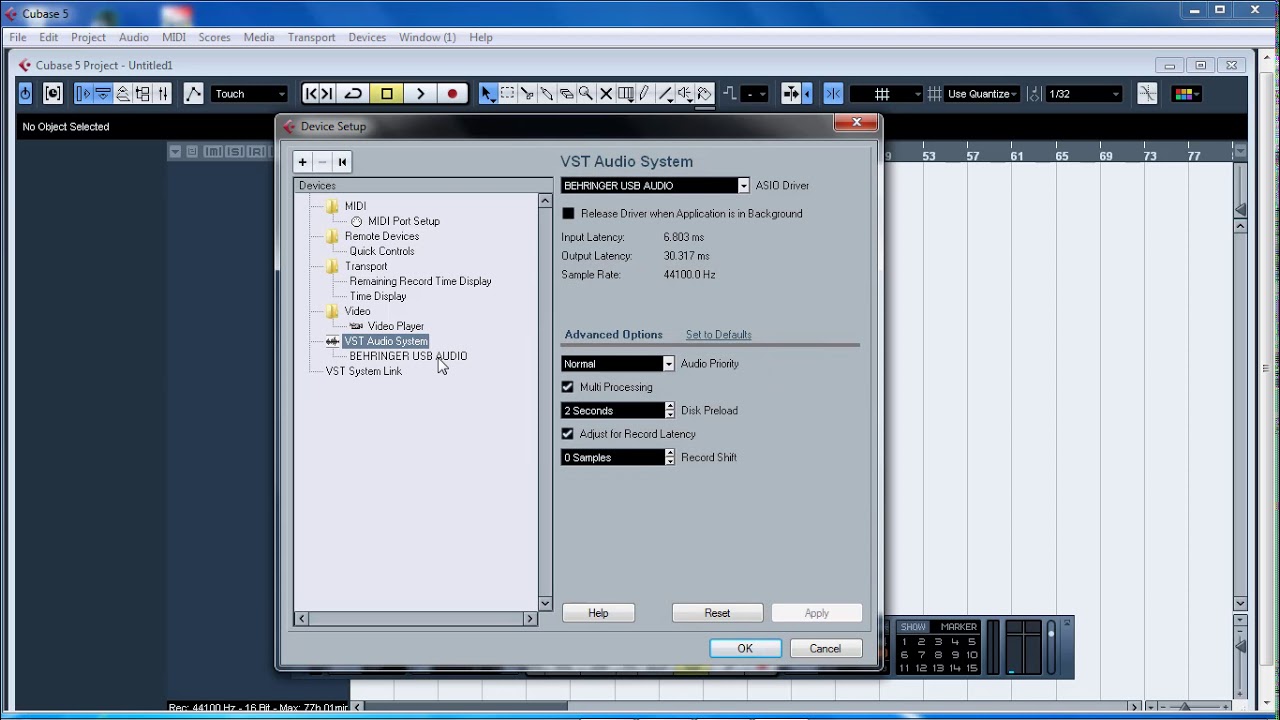Select MIDI Port Setup in device tree
Screen dimensions: 1280x720
point(403,221)
